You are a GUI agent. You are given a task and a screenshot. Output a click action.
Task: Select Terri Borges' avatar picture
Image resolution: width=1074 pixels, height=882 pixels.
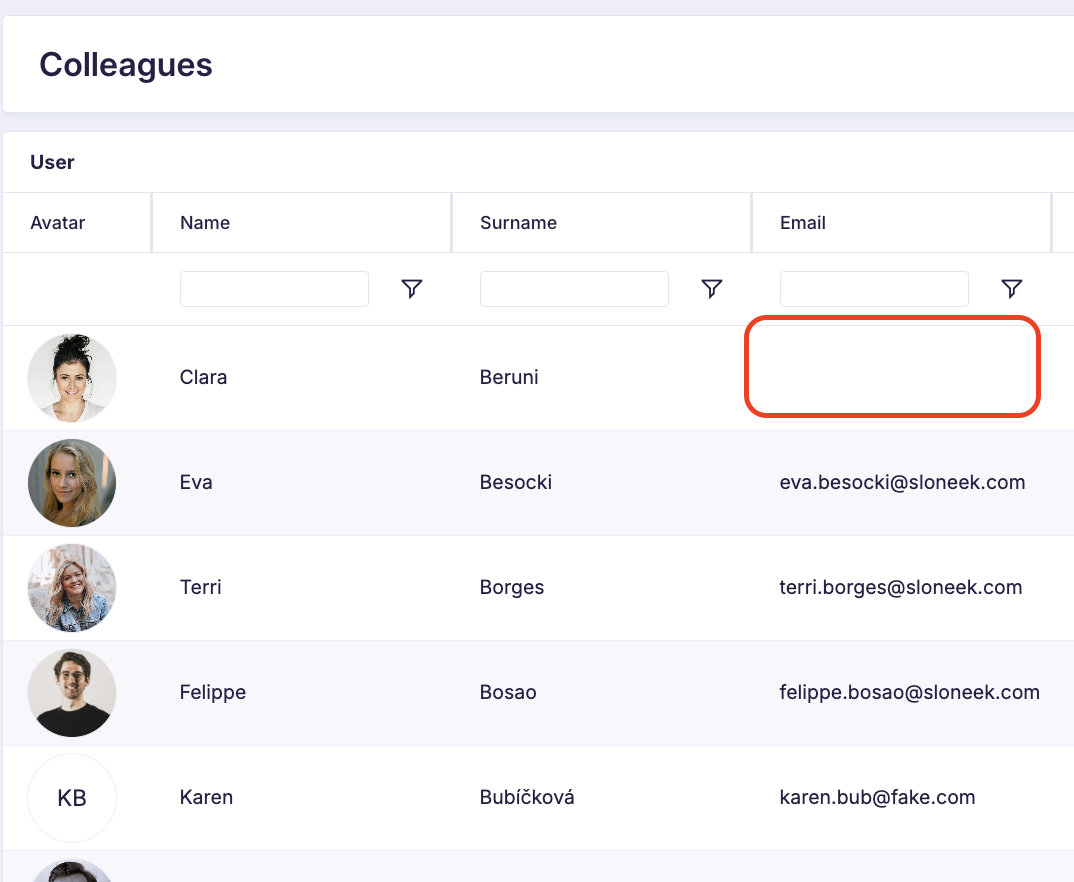point(72,588)
